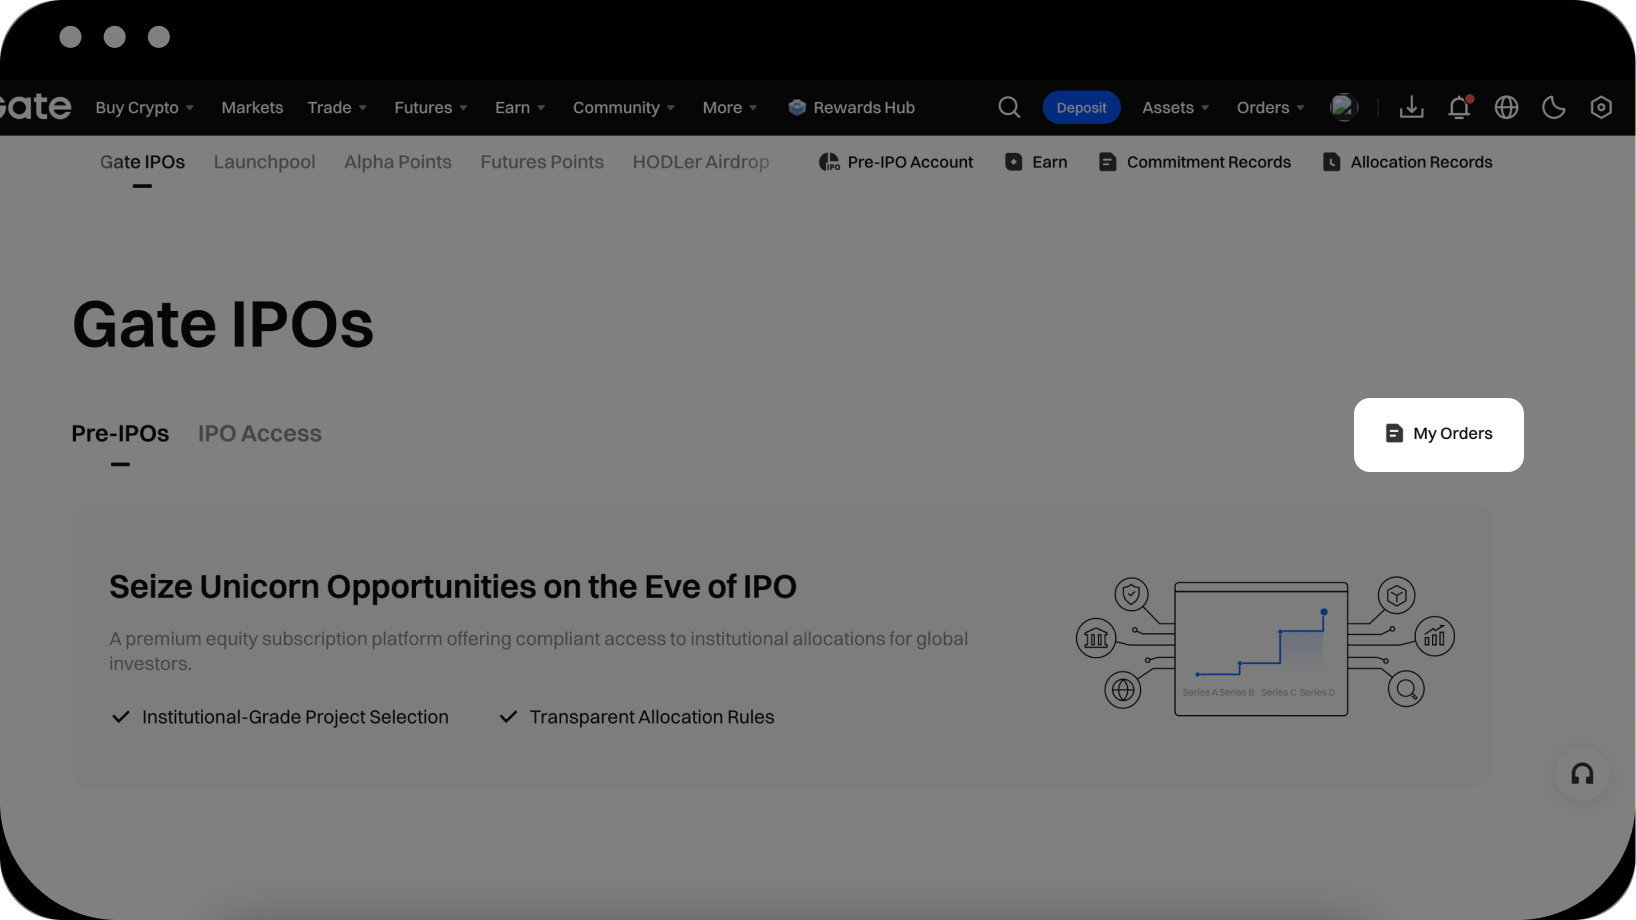Click the funding series chart illustration
This screenshot has width=1636, height=920.
point(1264,648)
